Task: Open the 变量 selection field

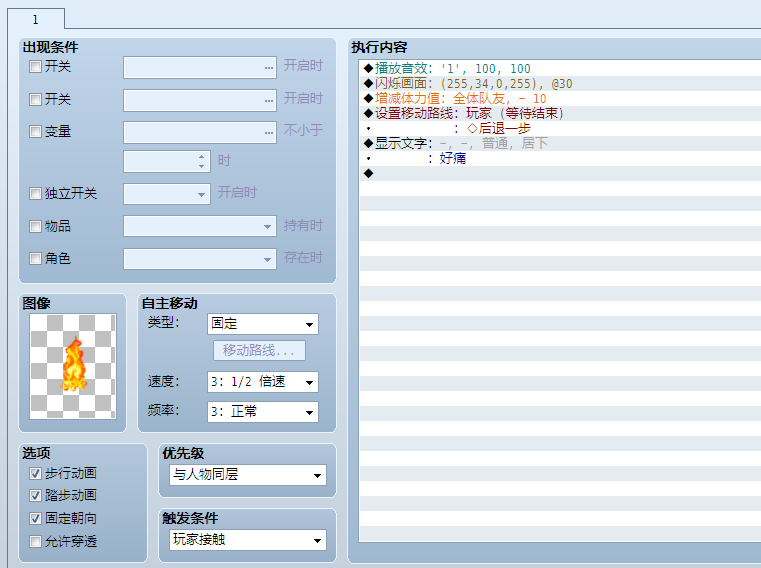Action: (x=200, y=133)
